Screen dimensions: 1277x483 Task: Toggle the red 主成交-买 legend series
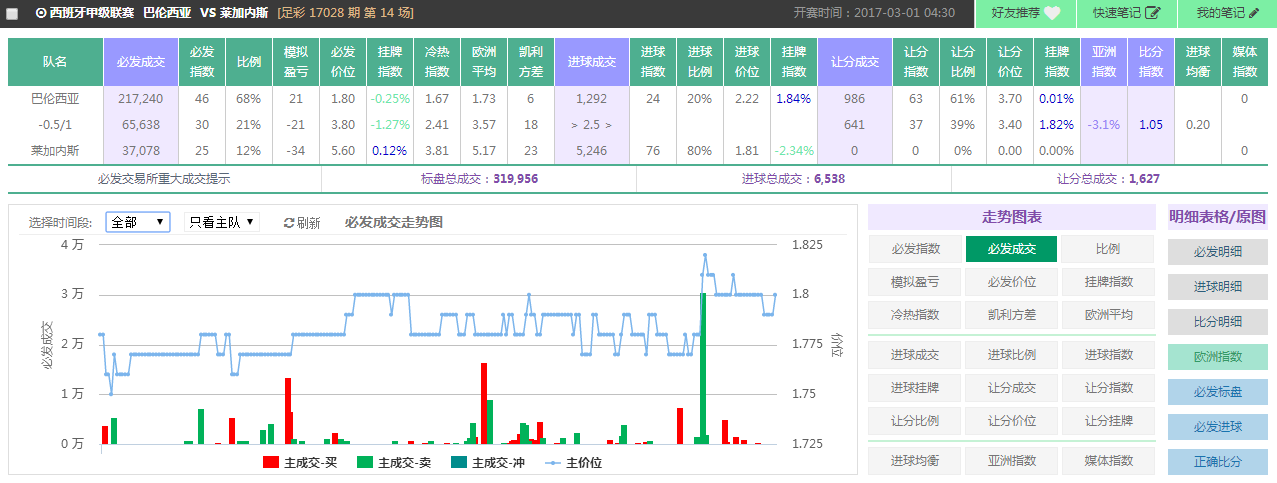tap(270, 463)
